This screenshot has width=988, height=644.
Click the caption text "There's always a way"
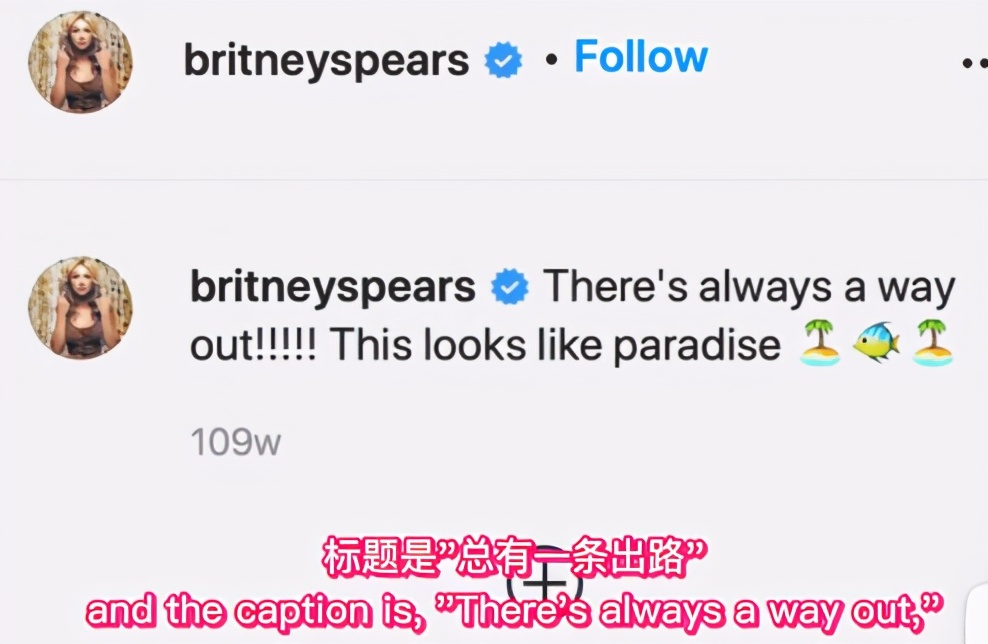point(750,287)
